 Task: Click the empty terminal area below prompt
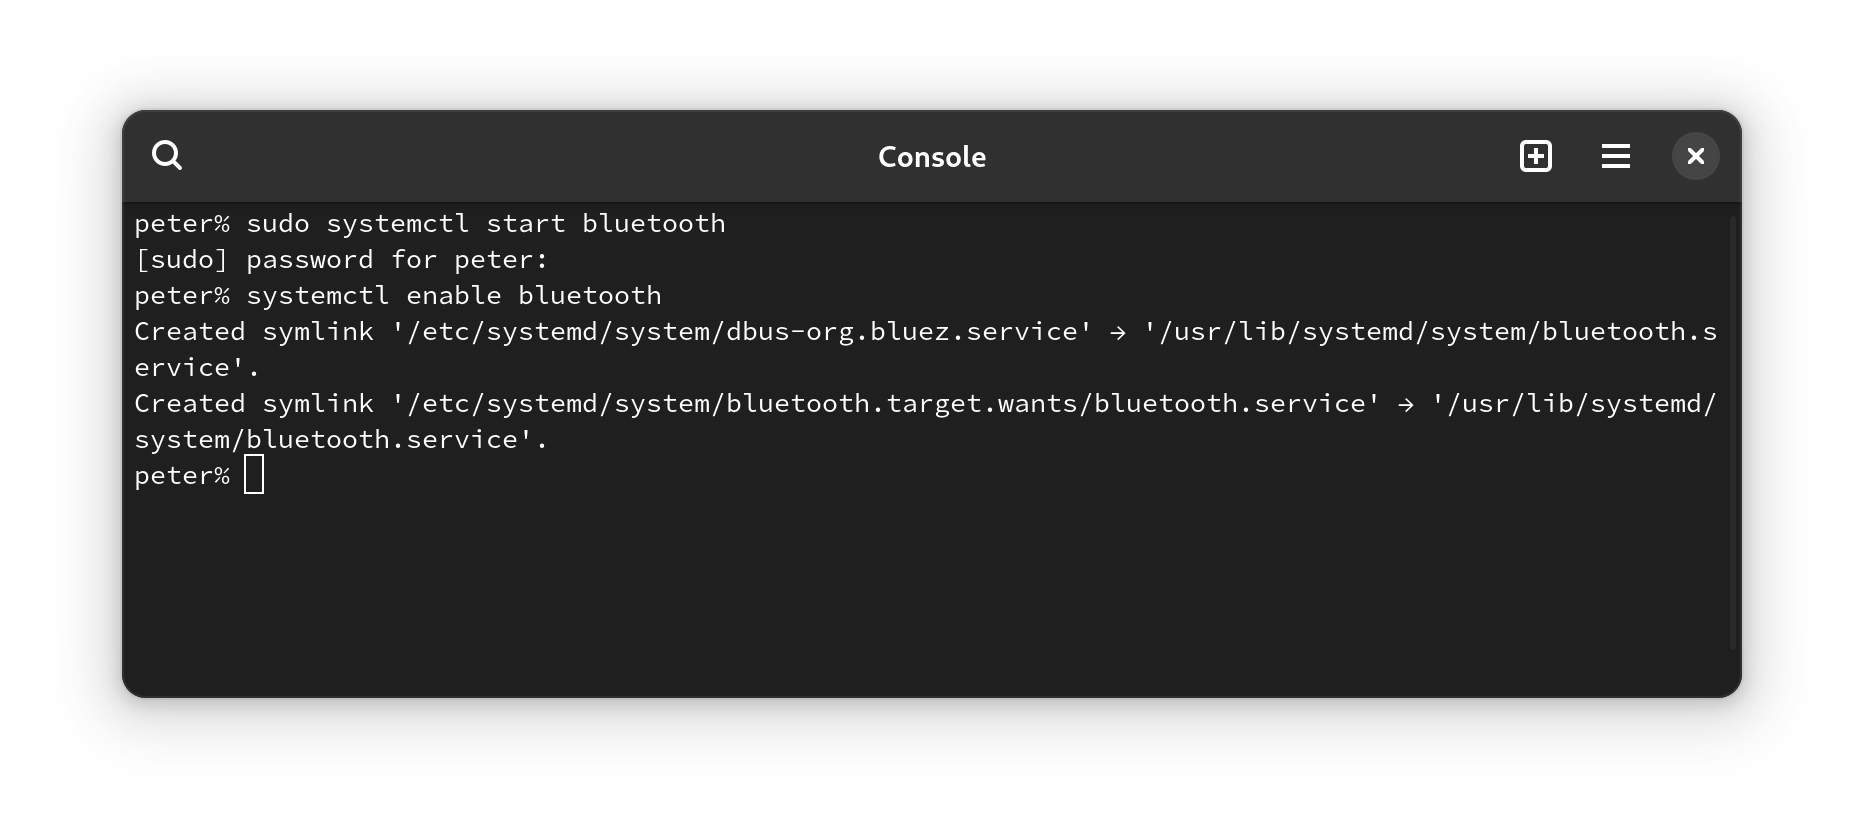(x=930, y=590)
